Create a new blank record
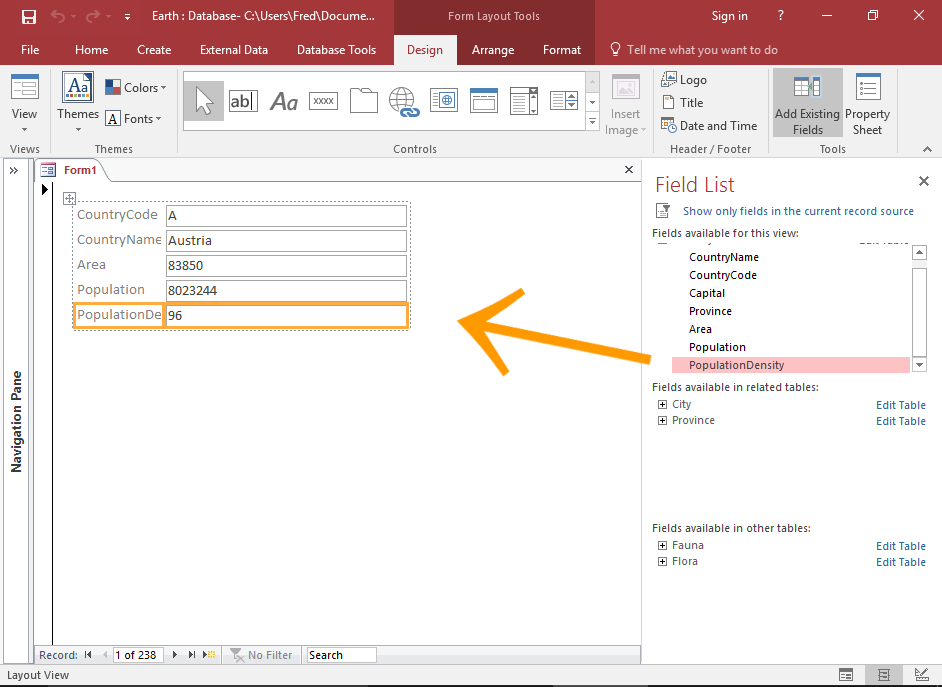The width and height of the screenshot is (942, 687). (x=209, y=655)
